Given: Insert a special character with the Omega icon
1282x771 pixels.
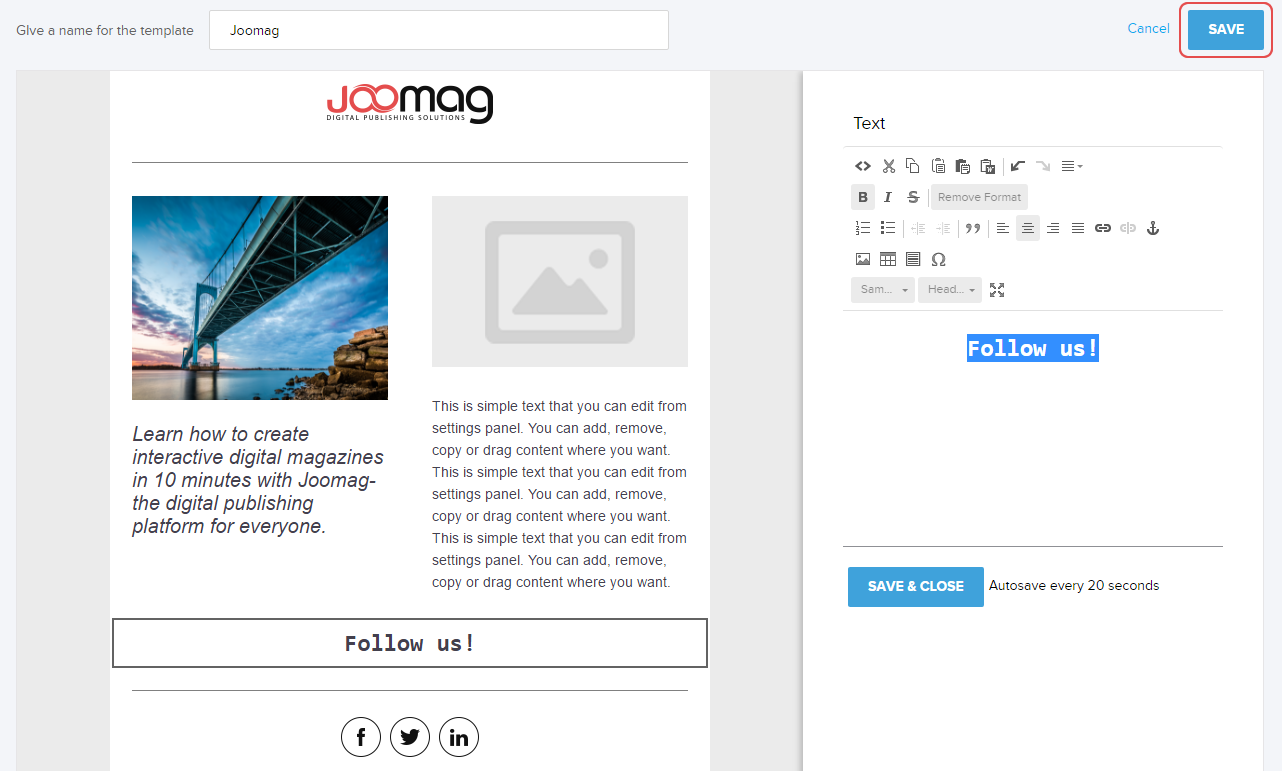Looking at the screenshot, I should pyautogui.click(x=938, y=259).
